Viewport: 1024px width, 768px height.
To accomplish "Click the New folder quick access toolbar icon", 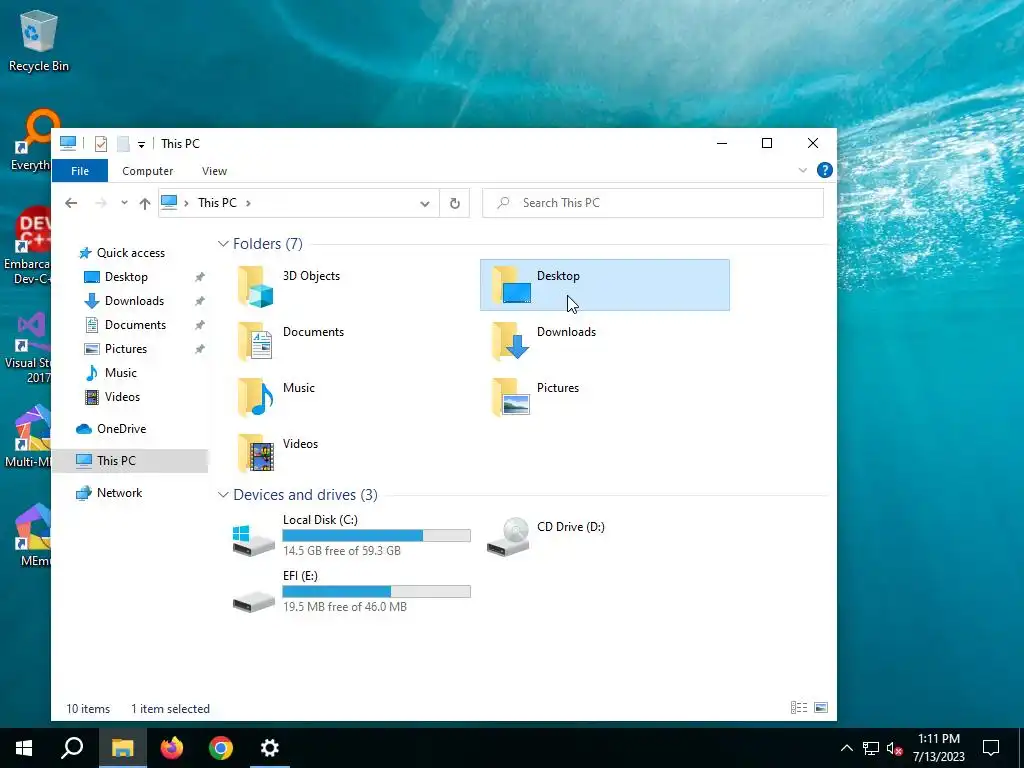I will point(123,144).
